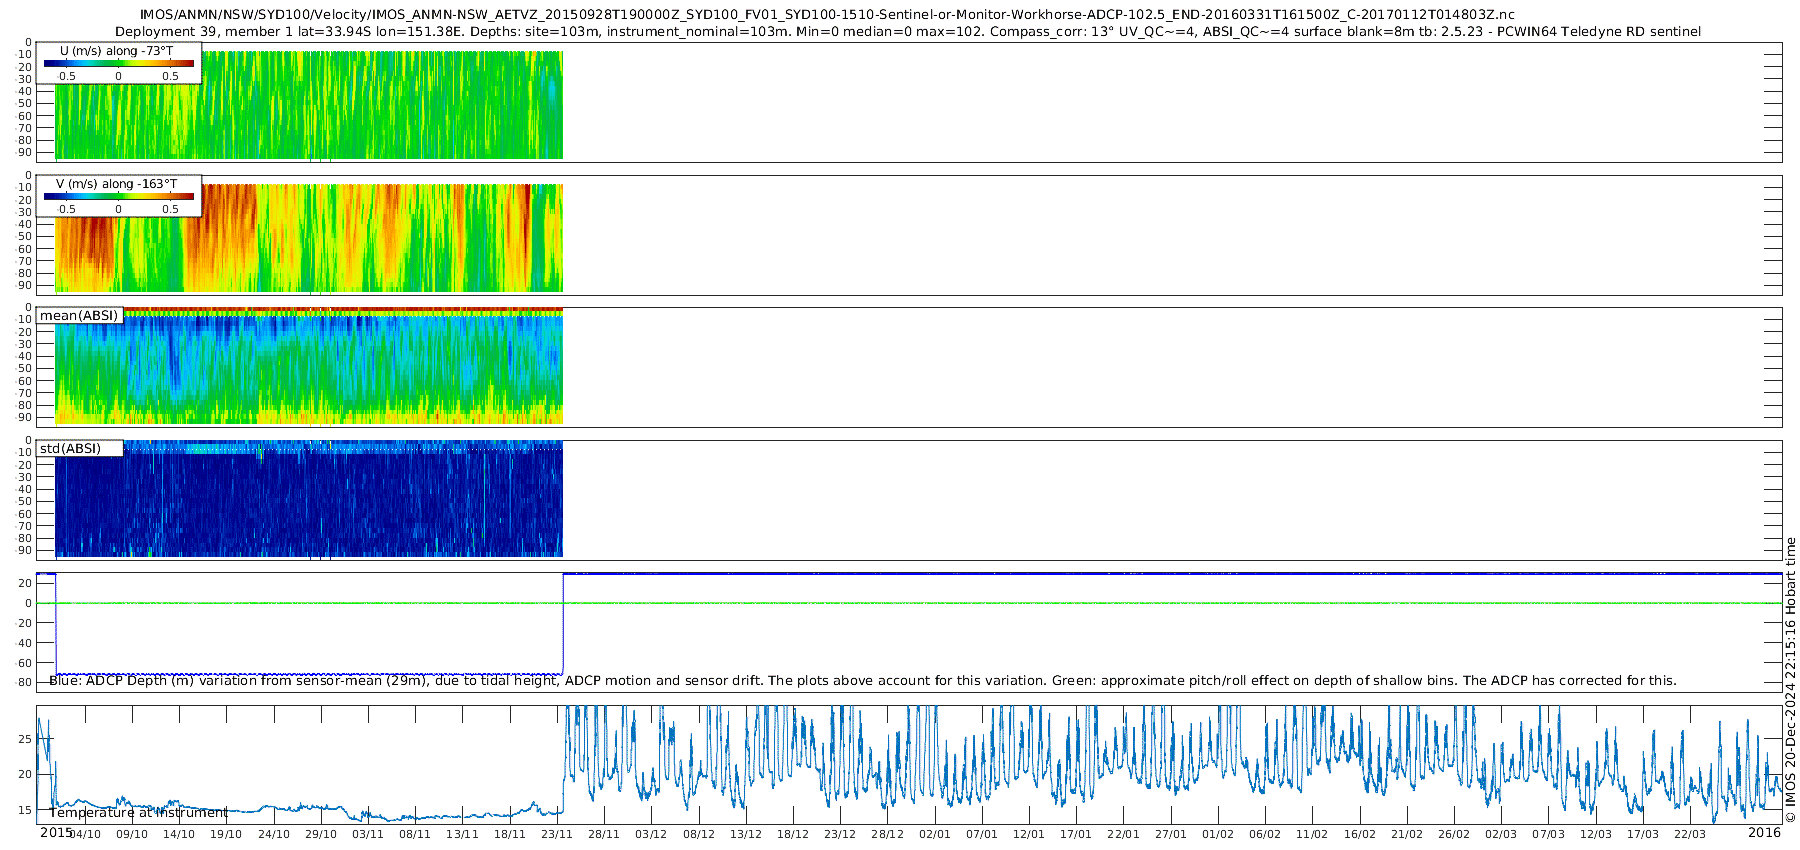
Task: Click the 'Temperature at instrument' label
Action: pyautogui.click(x=138, y=813)
